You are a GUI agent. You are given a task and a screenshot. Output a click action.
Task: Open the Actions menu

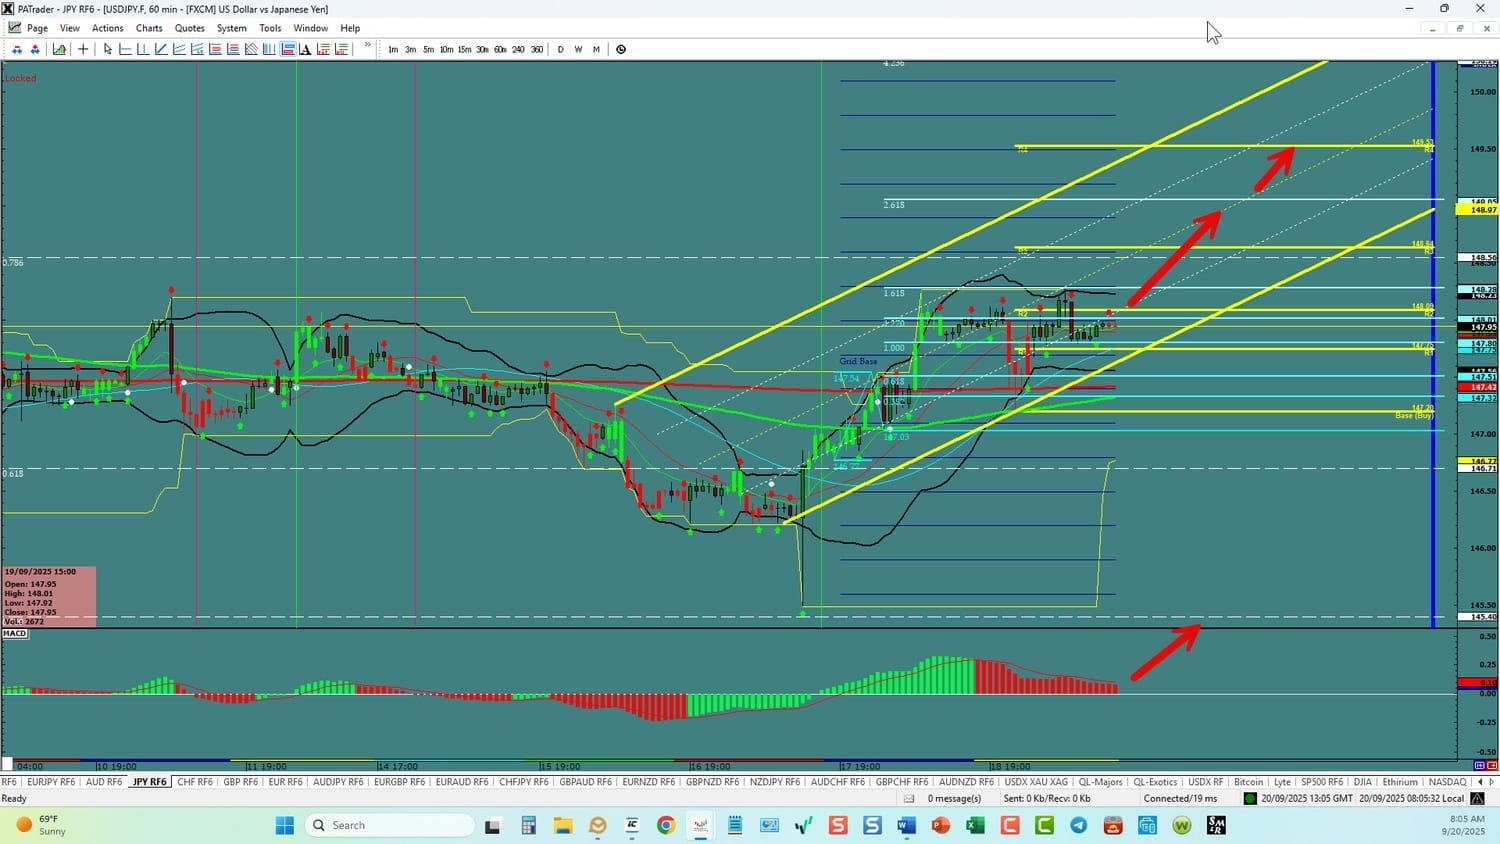[108, 28]
